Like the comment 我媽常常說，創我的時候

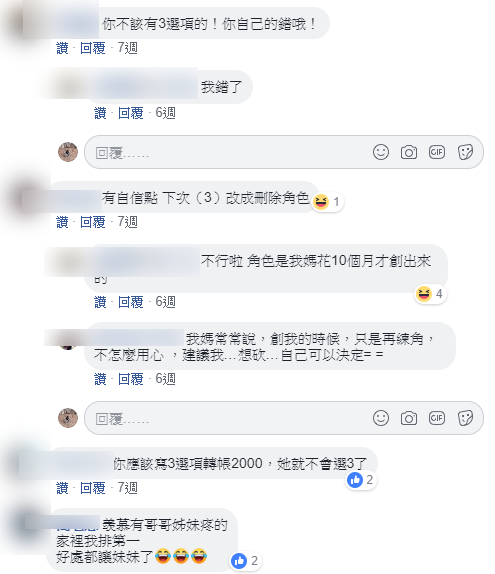[100, 379]
